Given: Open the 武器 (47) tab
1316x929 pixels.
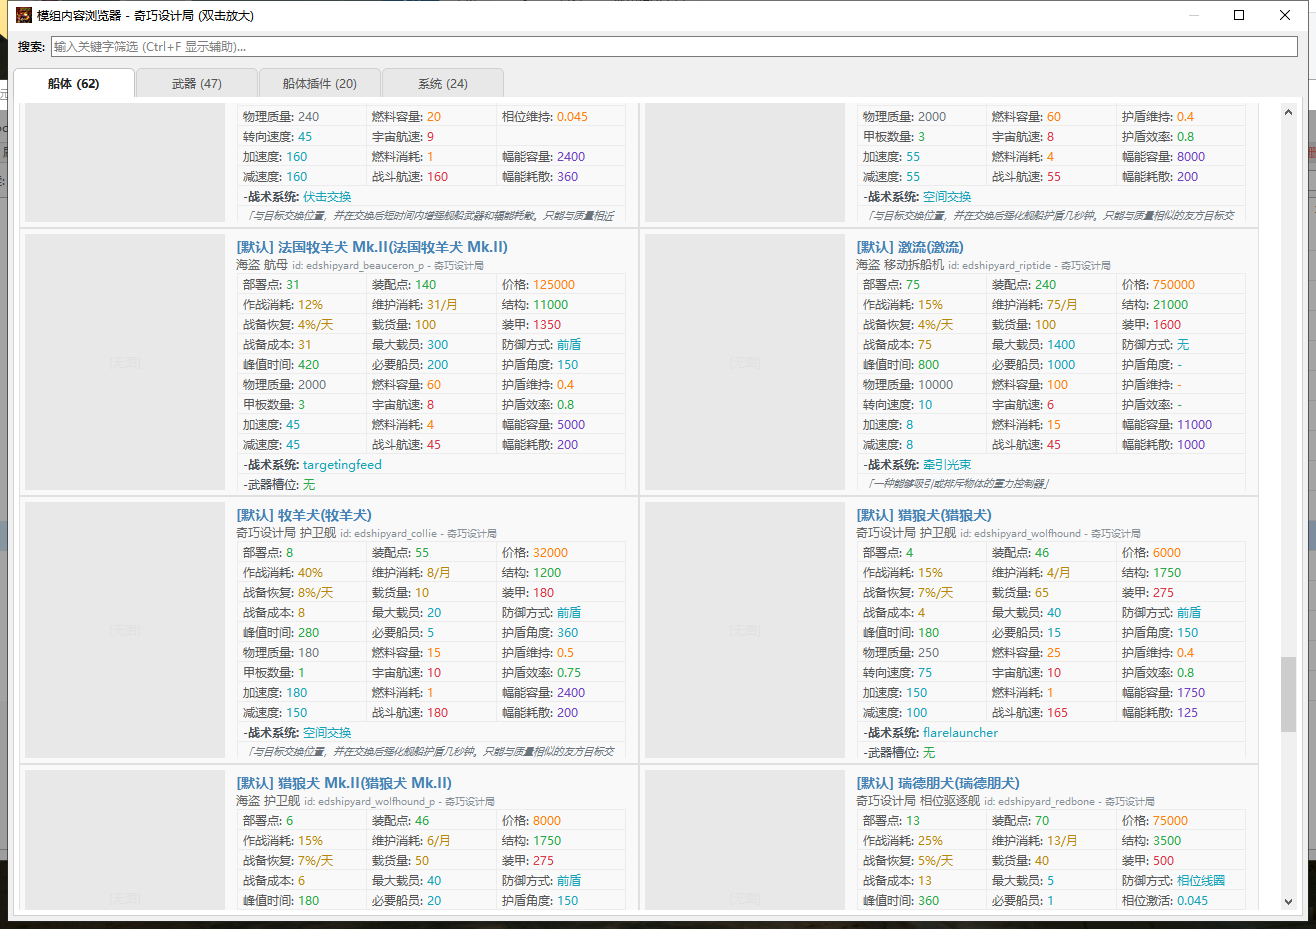Looking at the screenshot, I should (196, 83).
